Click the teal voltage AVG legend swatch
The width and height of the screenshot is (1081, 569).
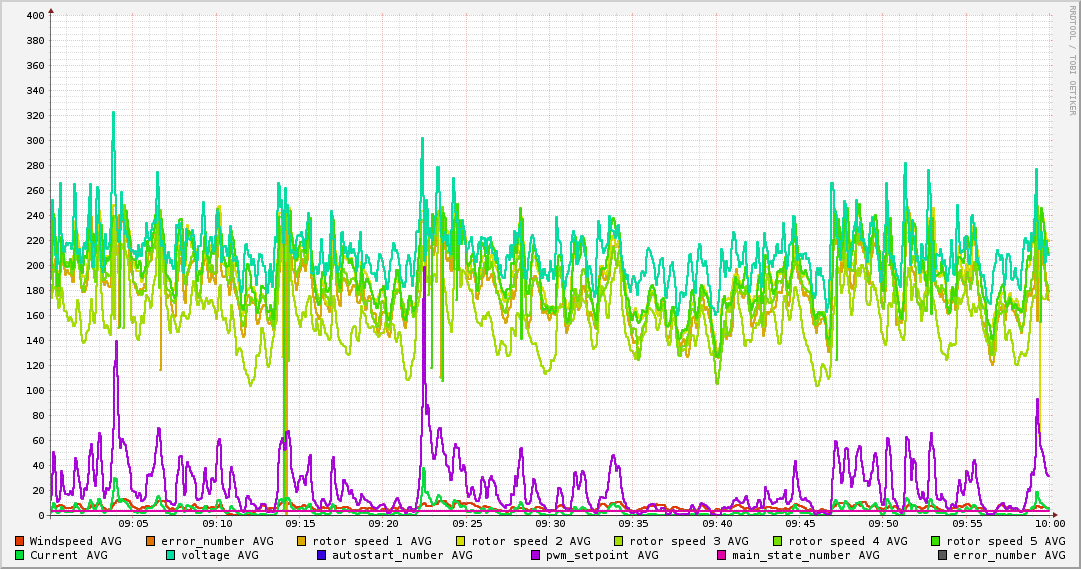pos(170,555)
